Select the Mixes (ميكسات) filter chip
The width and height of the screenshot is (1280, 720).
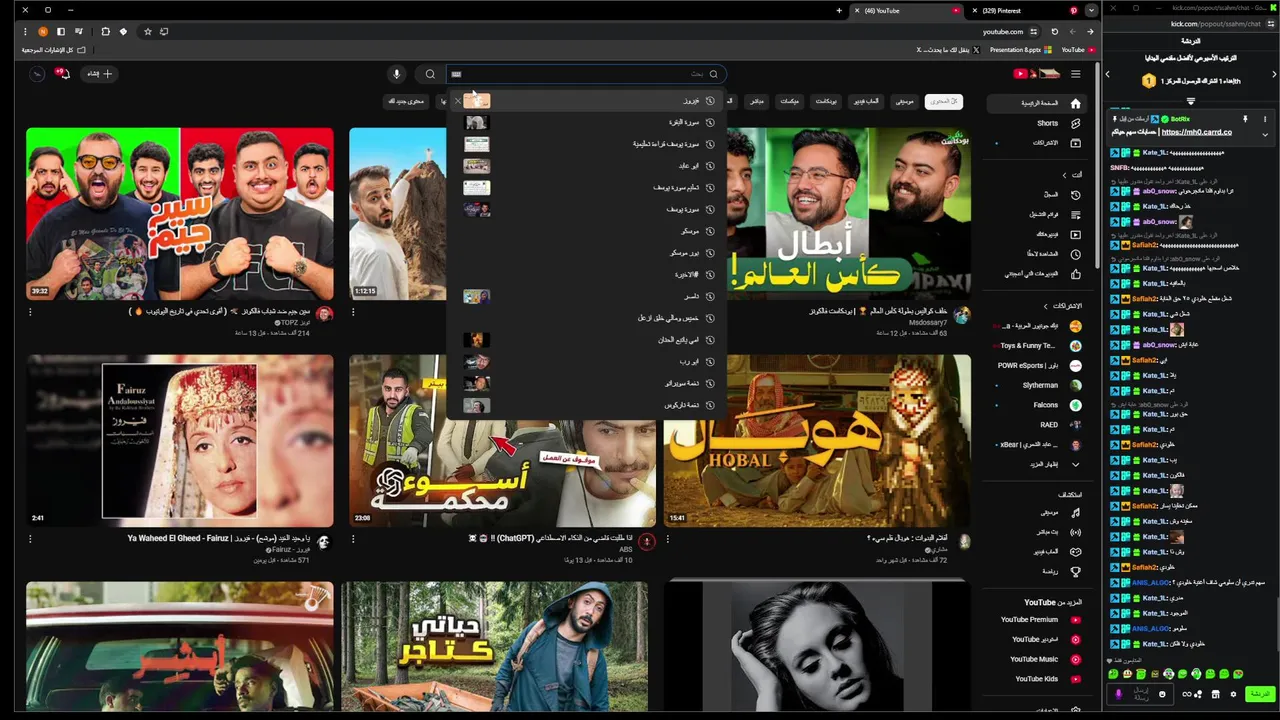789,101
